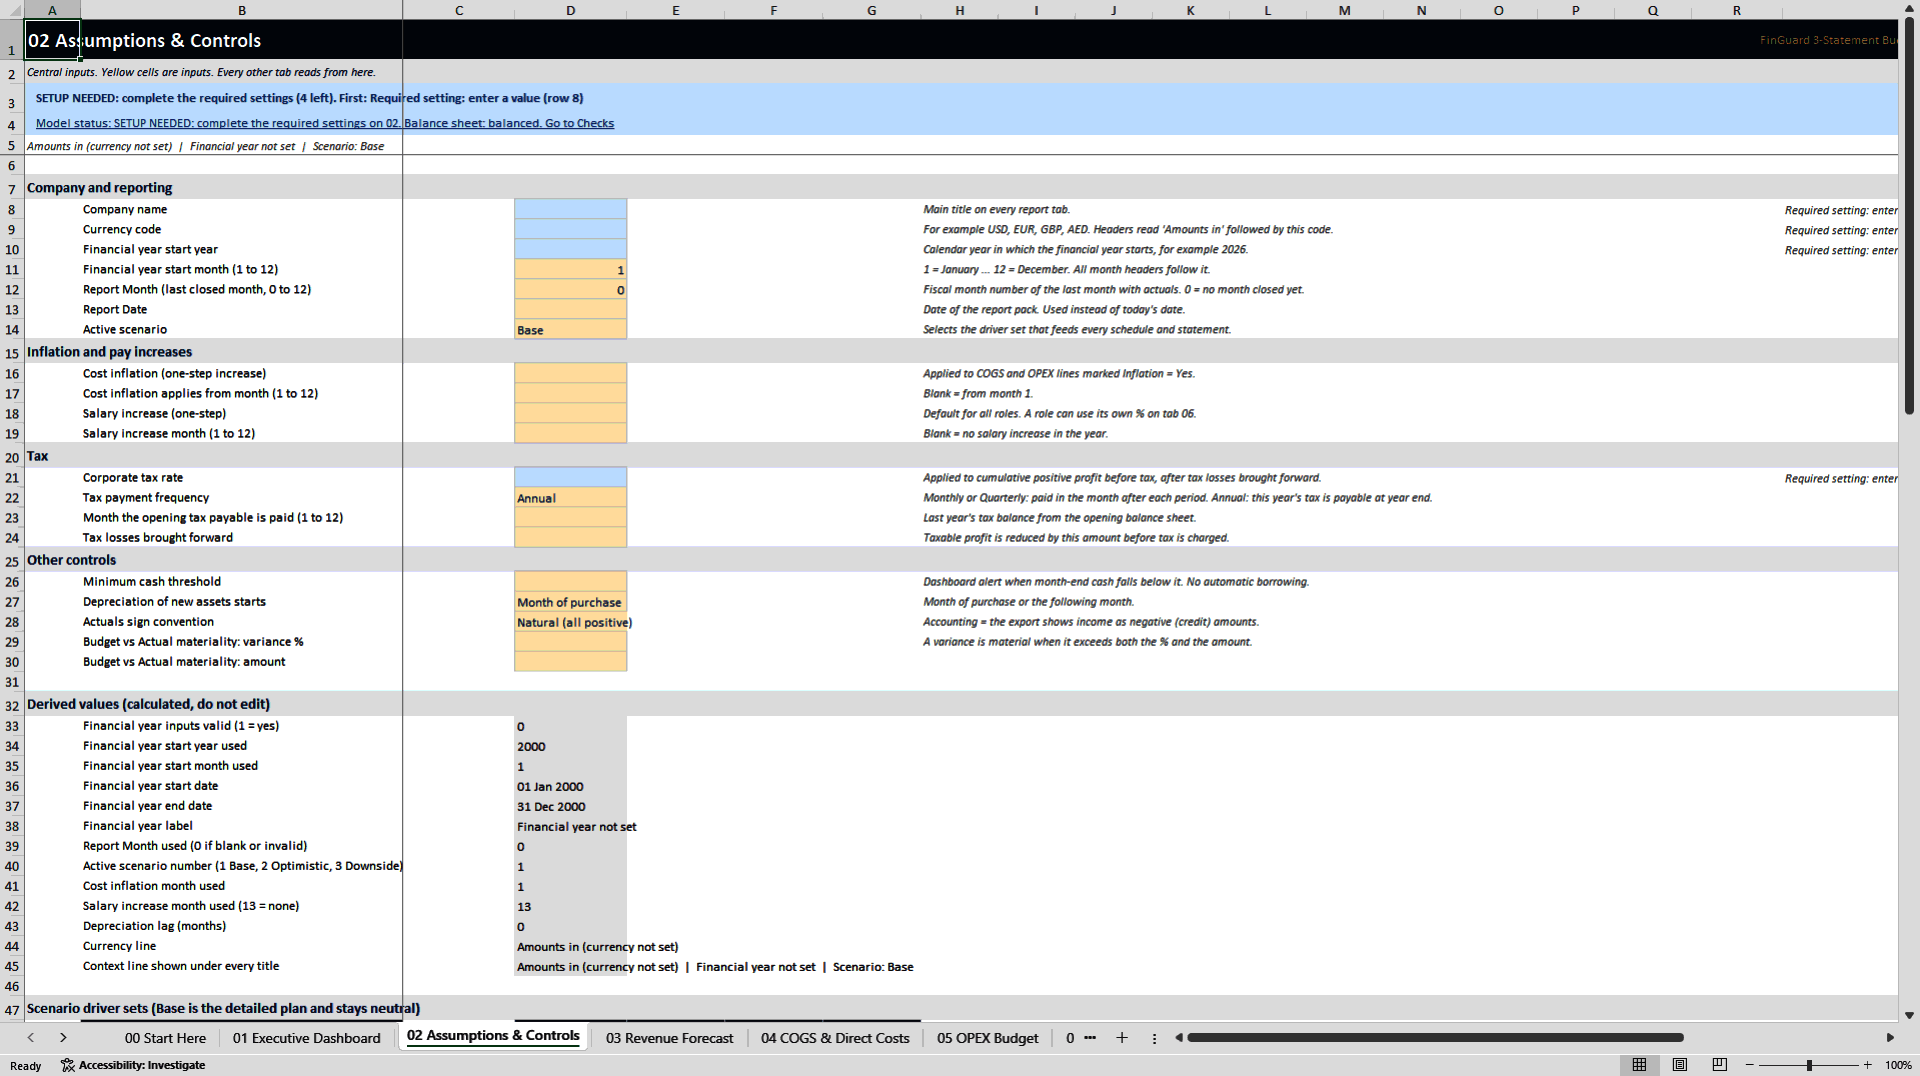Click the Corporate tax rate input cell
The width and height of the screenshot is (1920, 1076).
570,478
